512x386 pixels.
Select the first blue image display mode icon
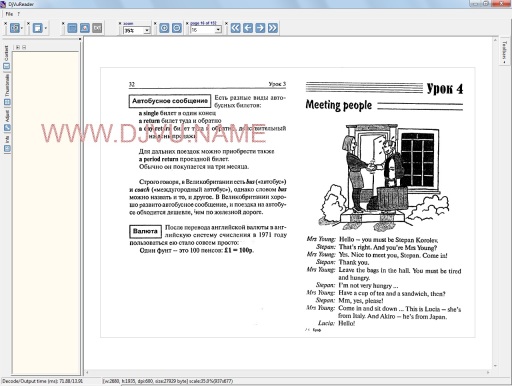[x=72, y=28]
